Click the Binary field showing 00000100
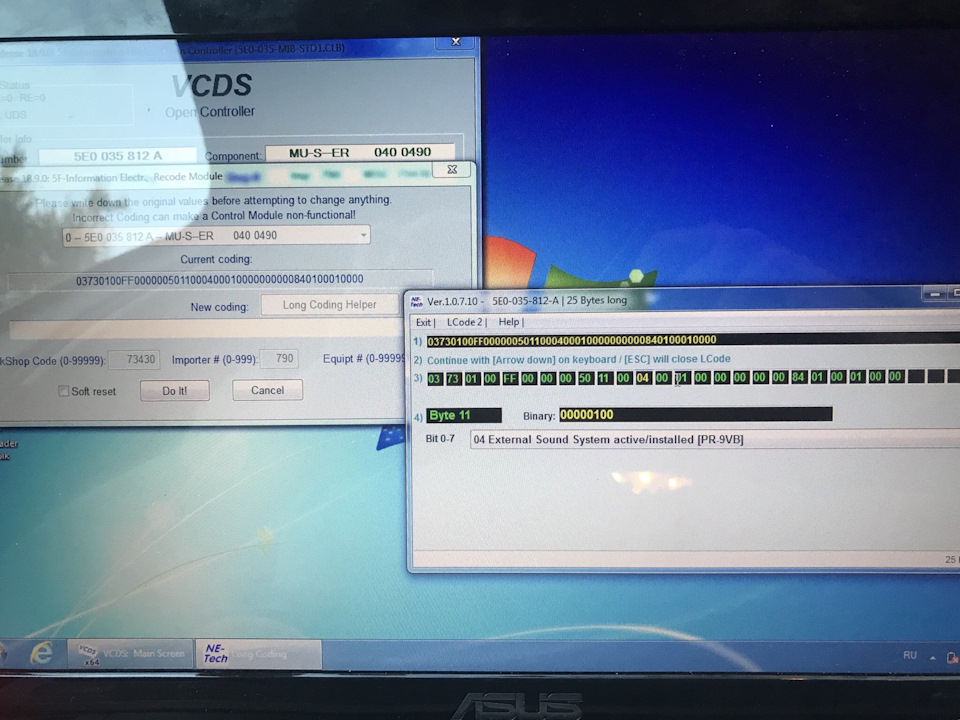 (696, 414)
